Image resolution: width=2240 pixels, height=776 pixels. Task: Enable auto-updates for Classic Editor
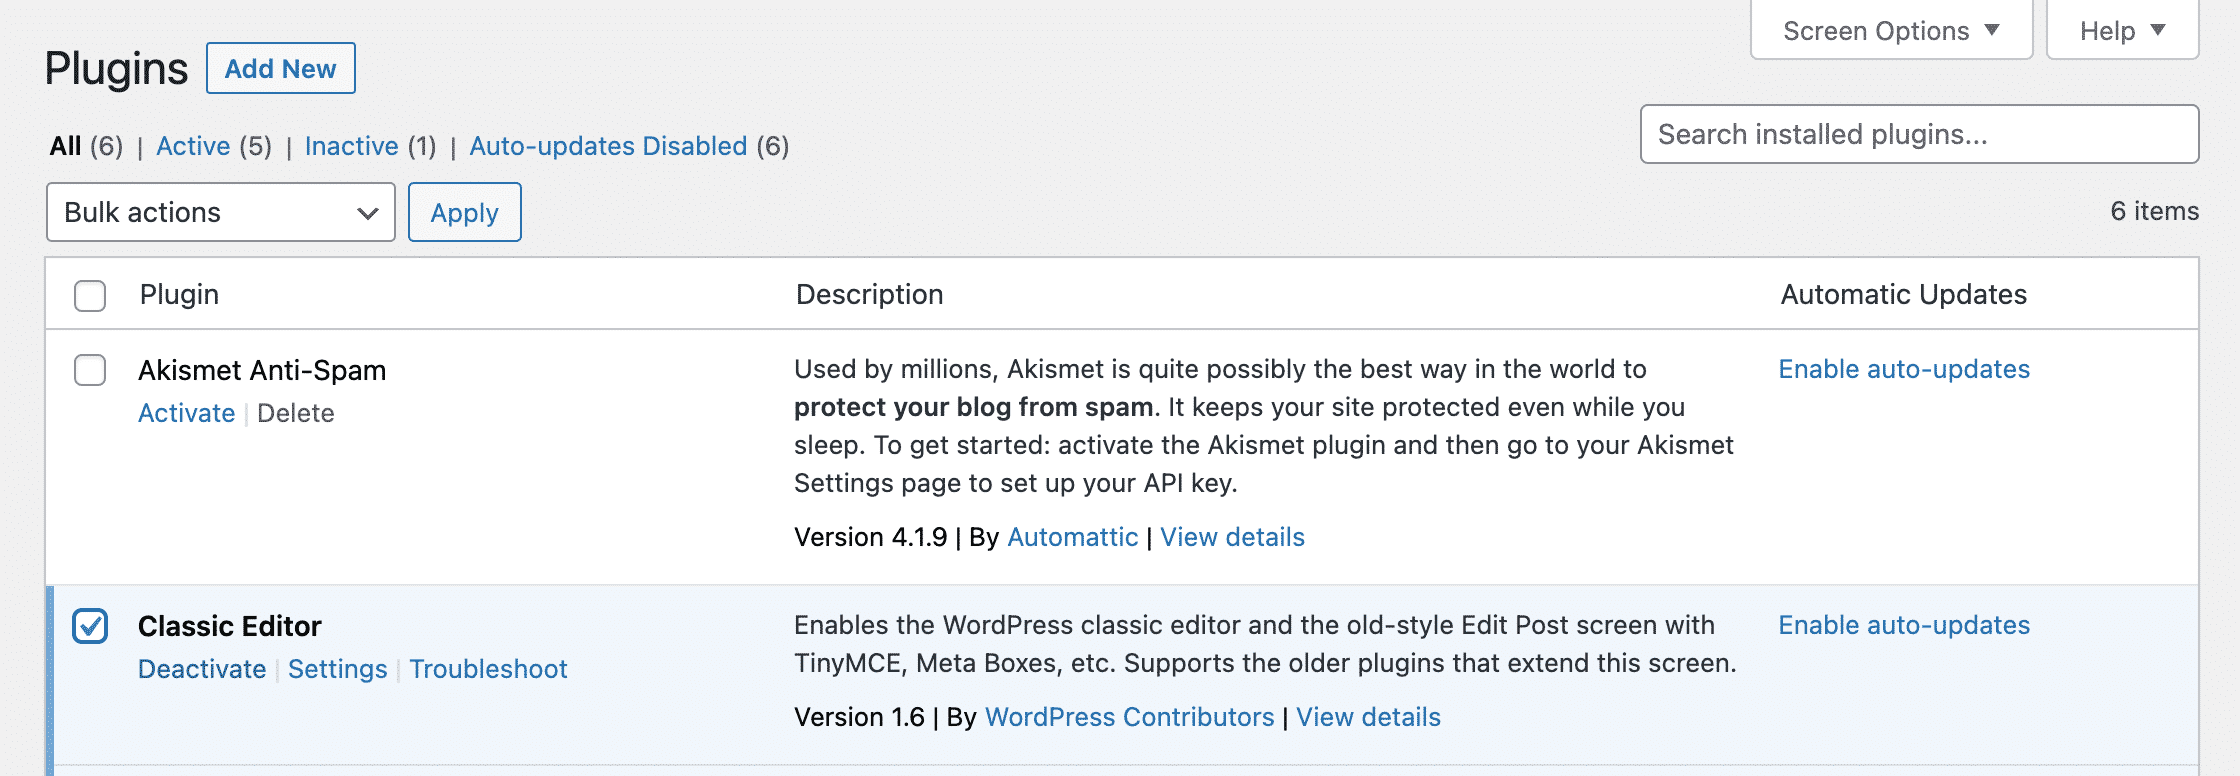coord(1904,625)
